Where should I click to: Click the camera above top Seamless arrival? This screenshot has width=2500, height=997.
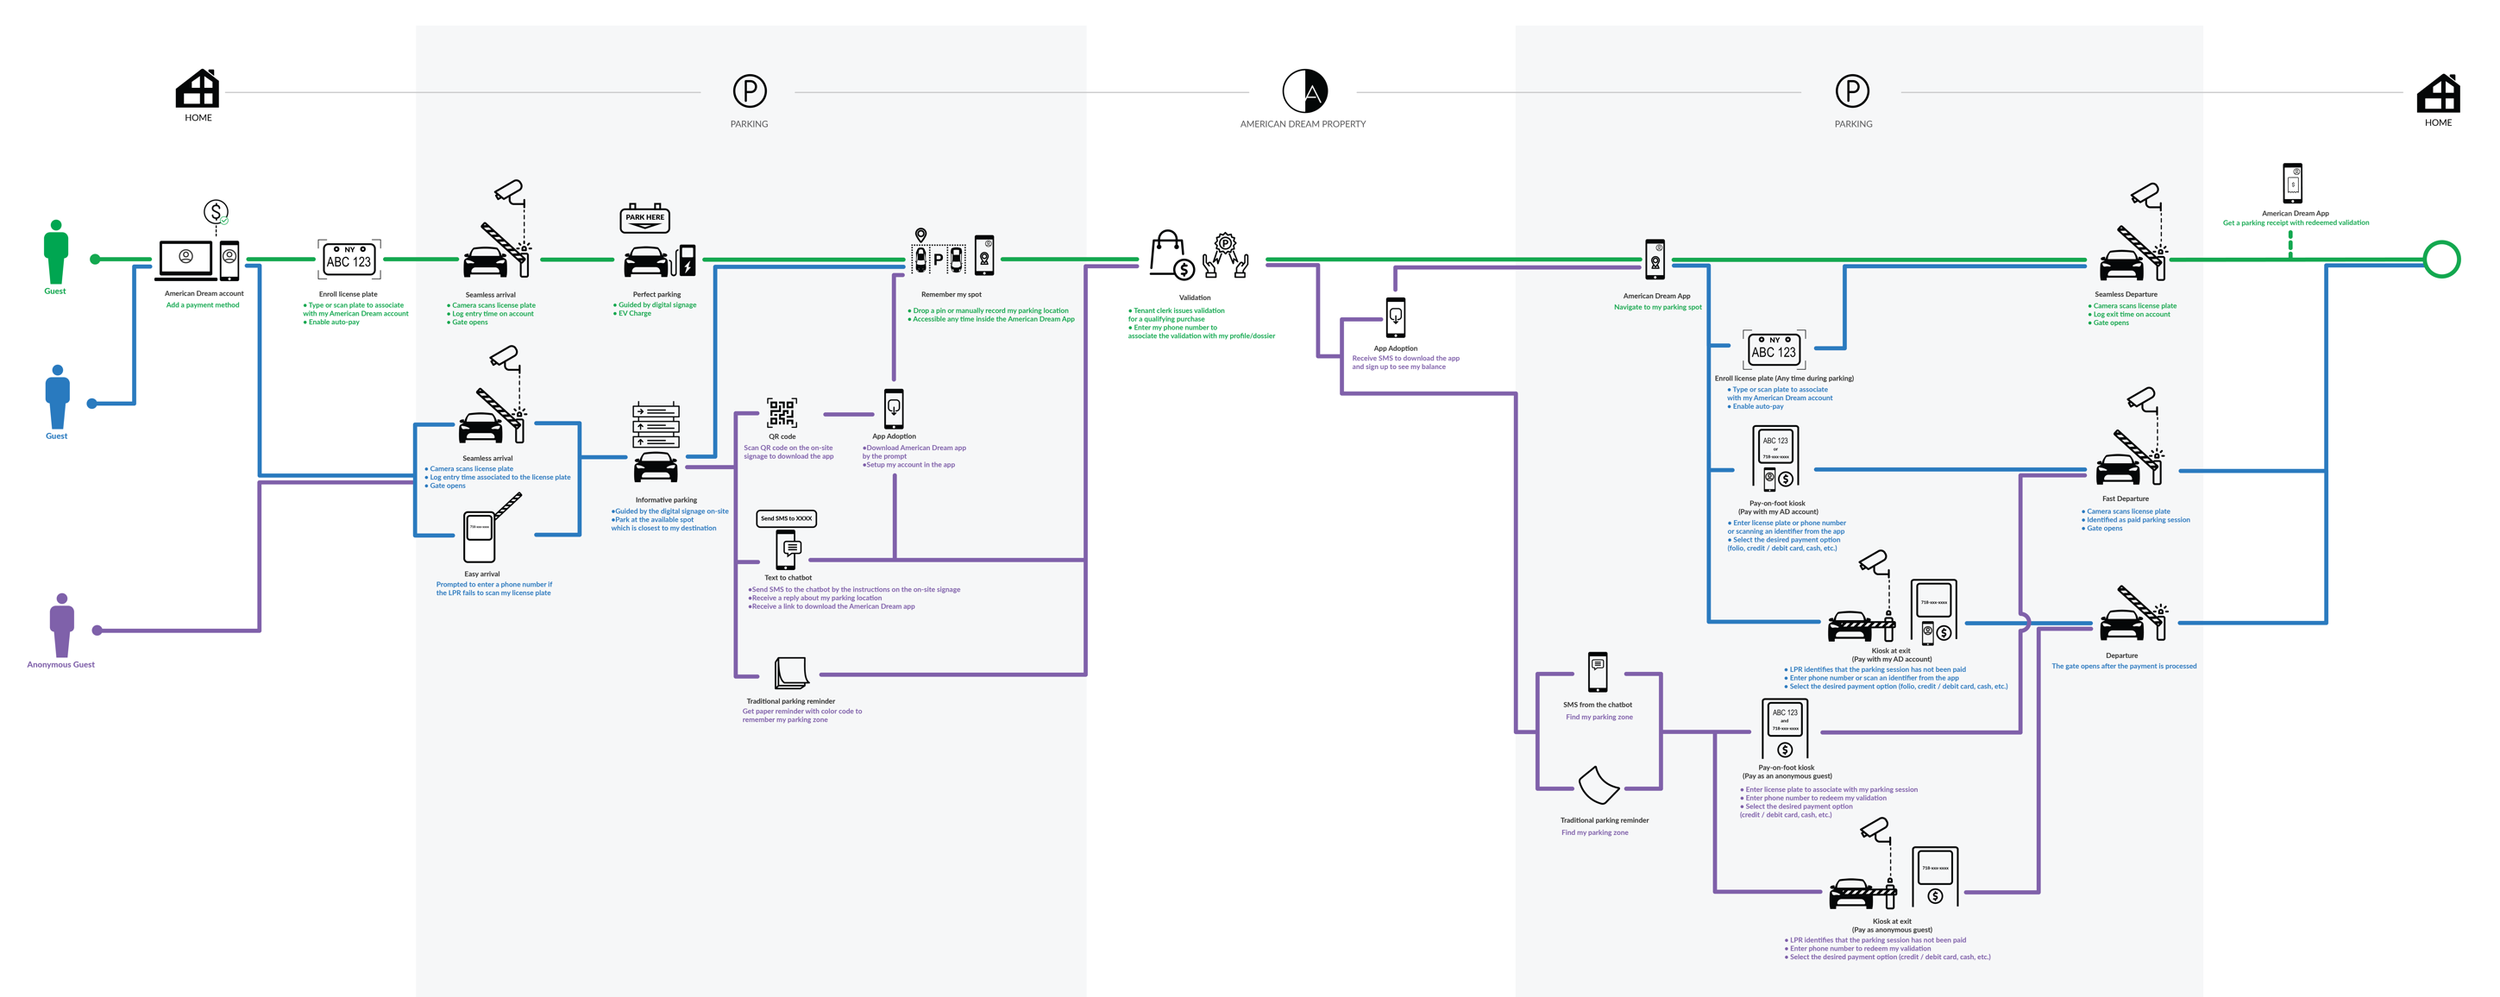tap(510, 191)
